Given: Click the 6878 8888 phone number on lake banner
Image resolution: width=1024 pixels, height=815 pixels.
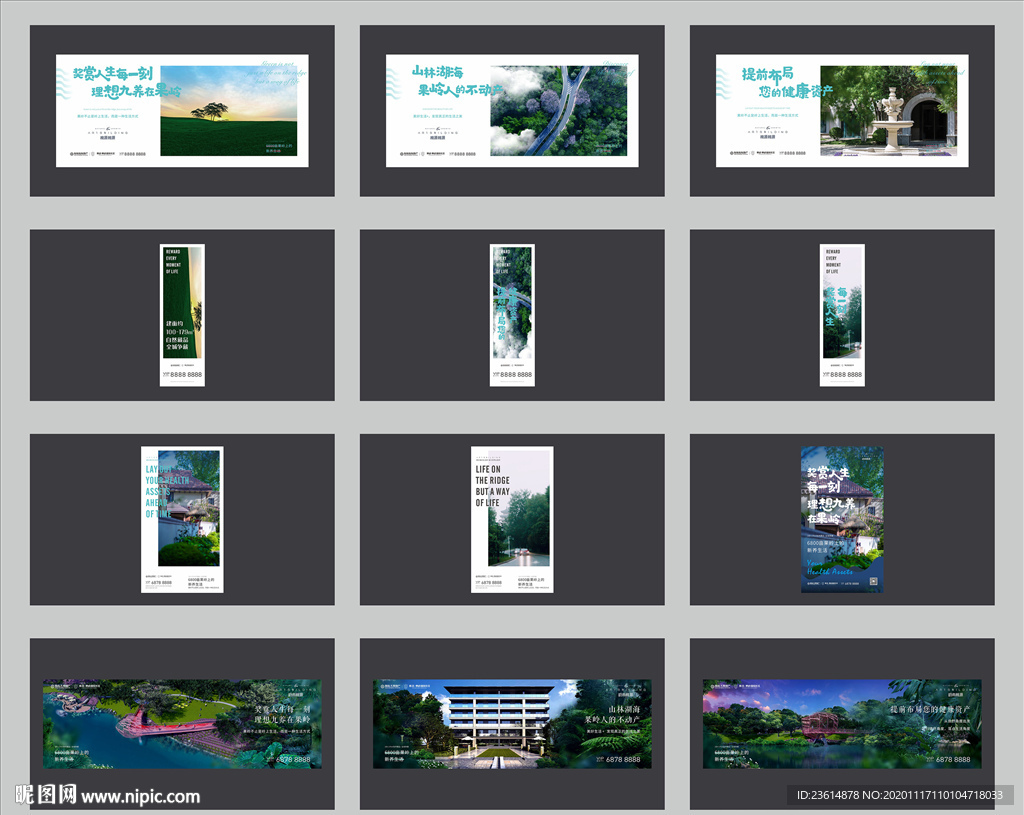Looking at the screenshot, I should [289, 760].
